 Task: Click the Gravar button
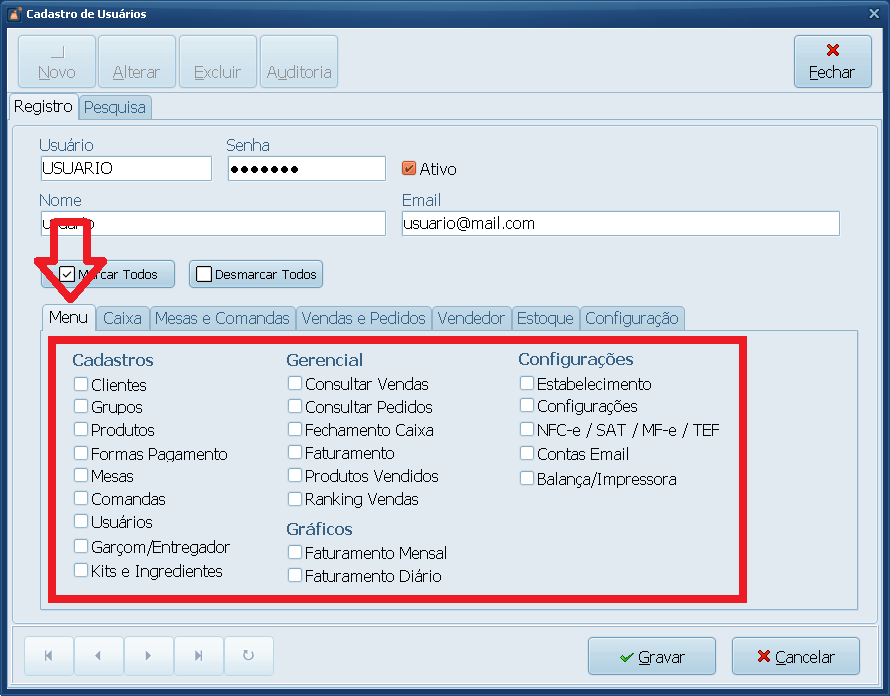pos(651,657)
